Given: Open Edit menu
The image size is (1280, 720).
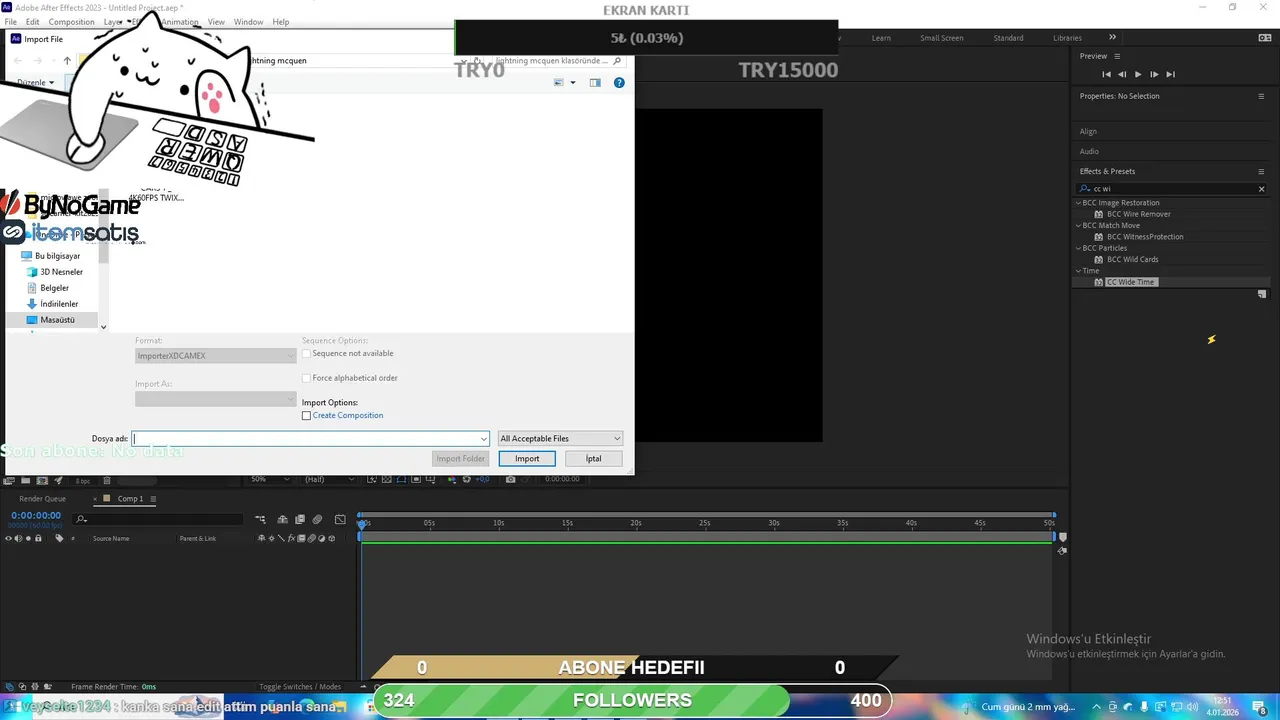Looking at the screenshot, I should (x=33, y=22).
